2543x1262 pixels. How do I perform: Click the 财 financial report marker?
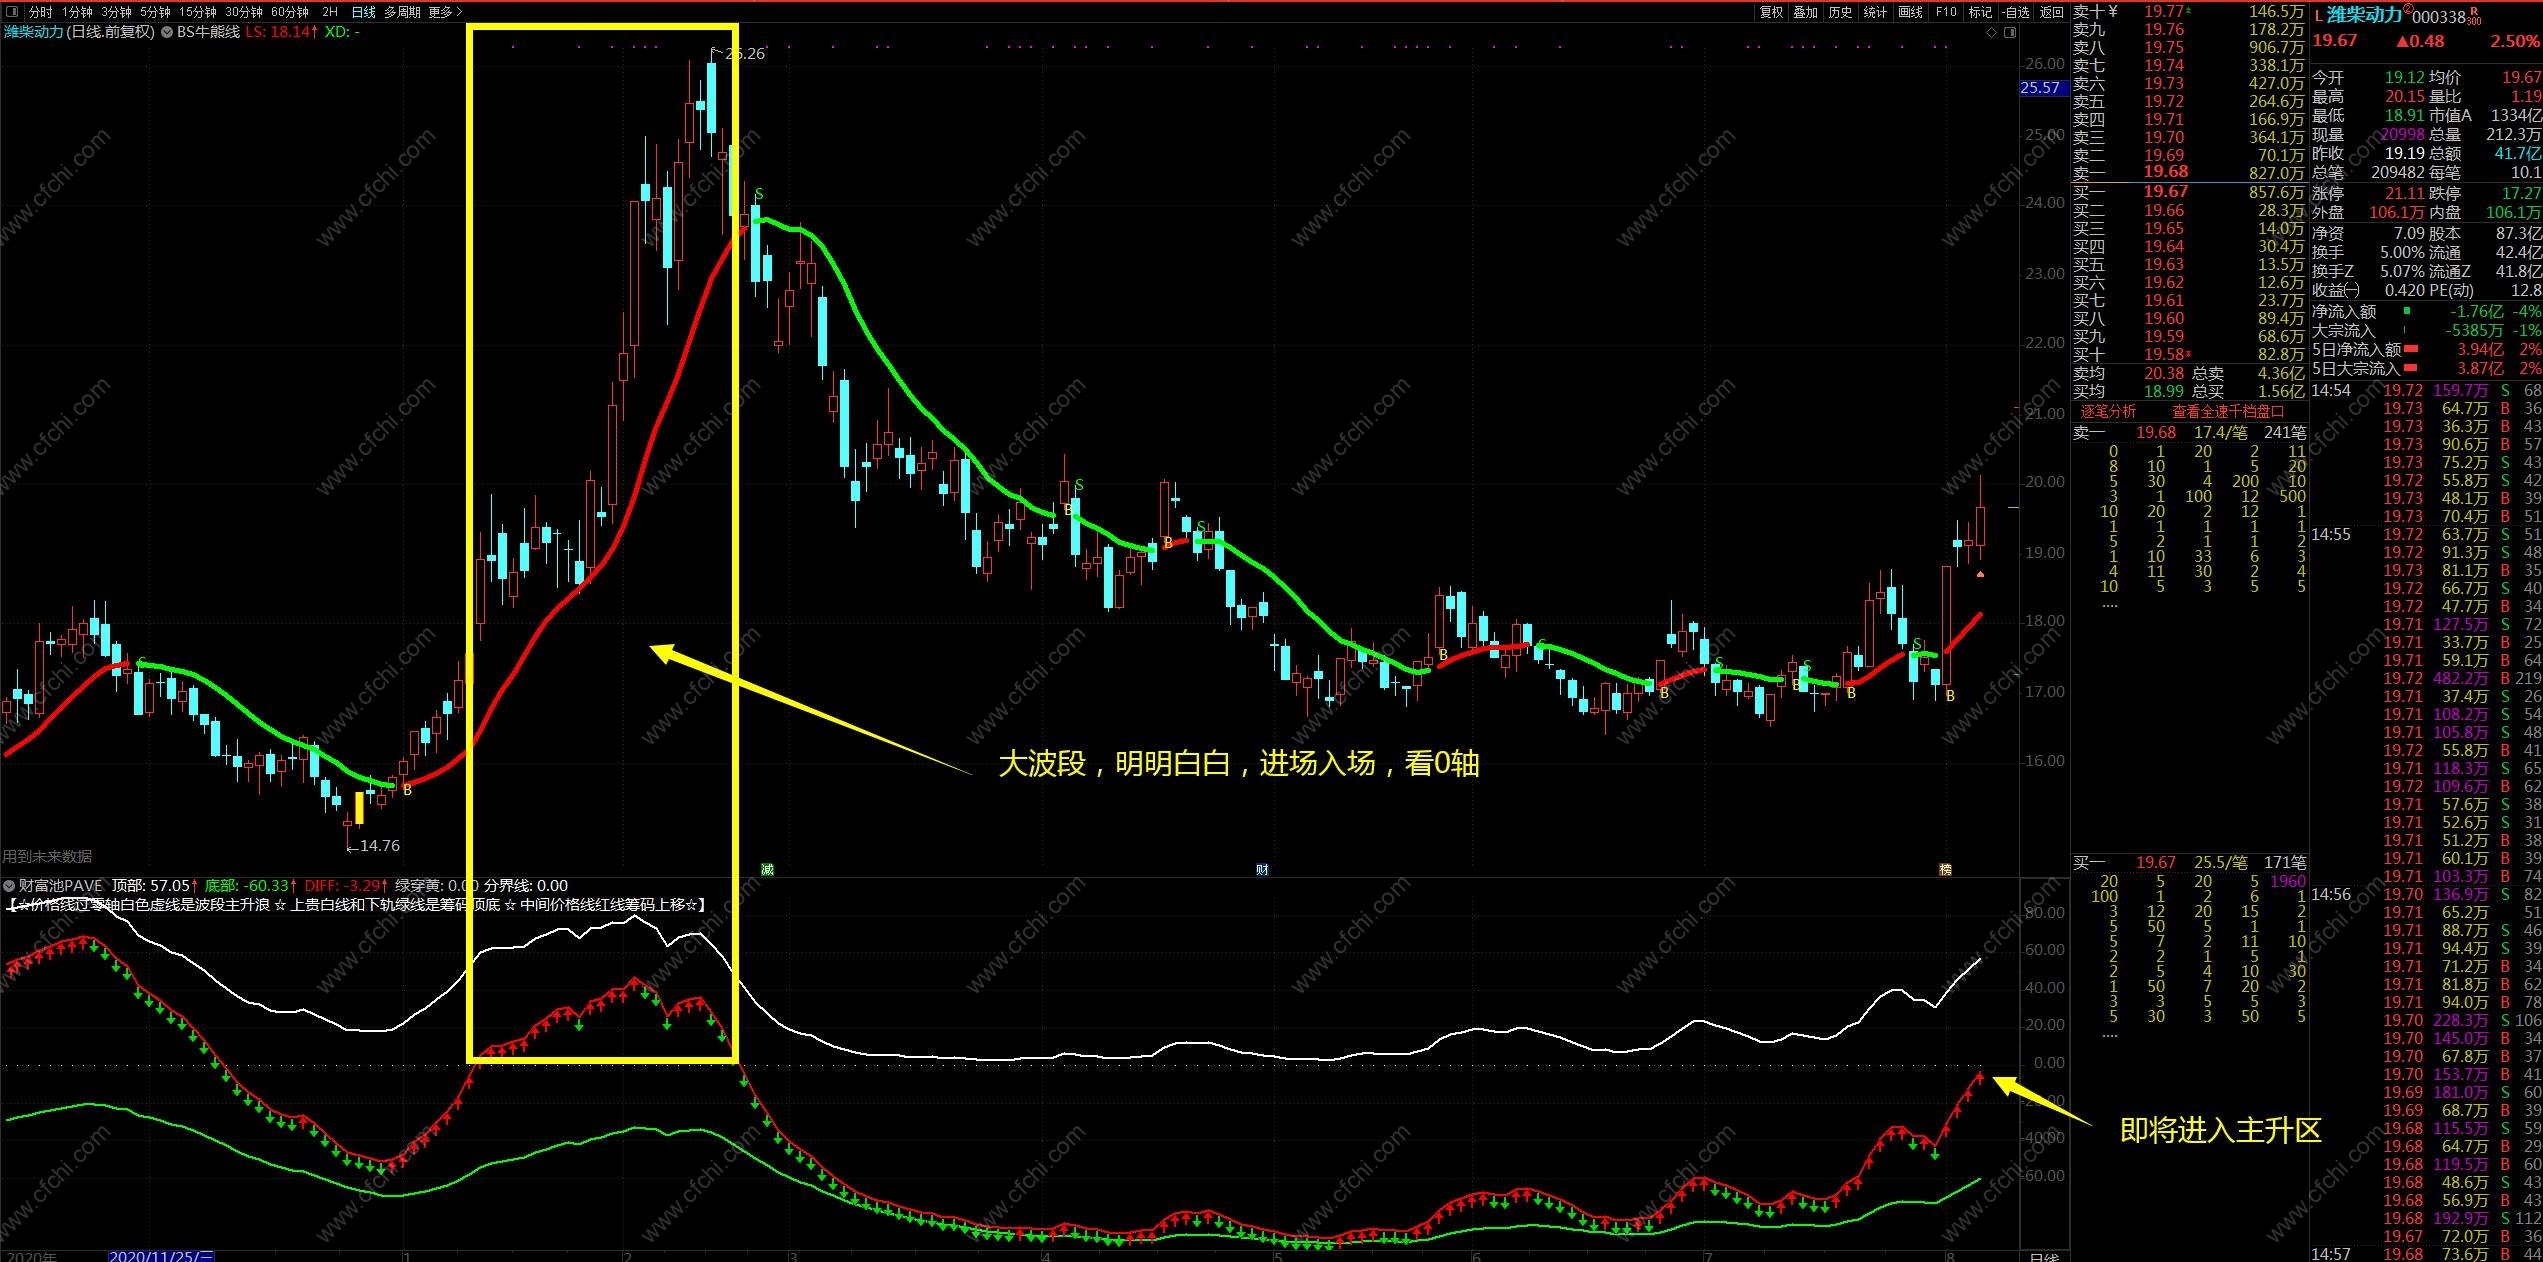(x=1262, y=869)
